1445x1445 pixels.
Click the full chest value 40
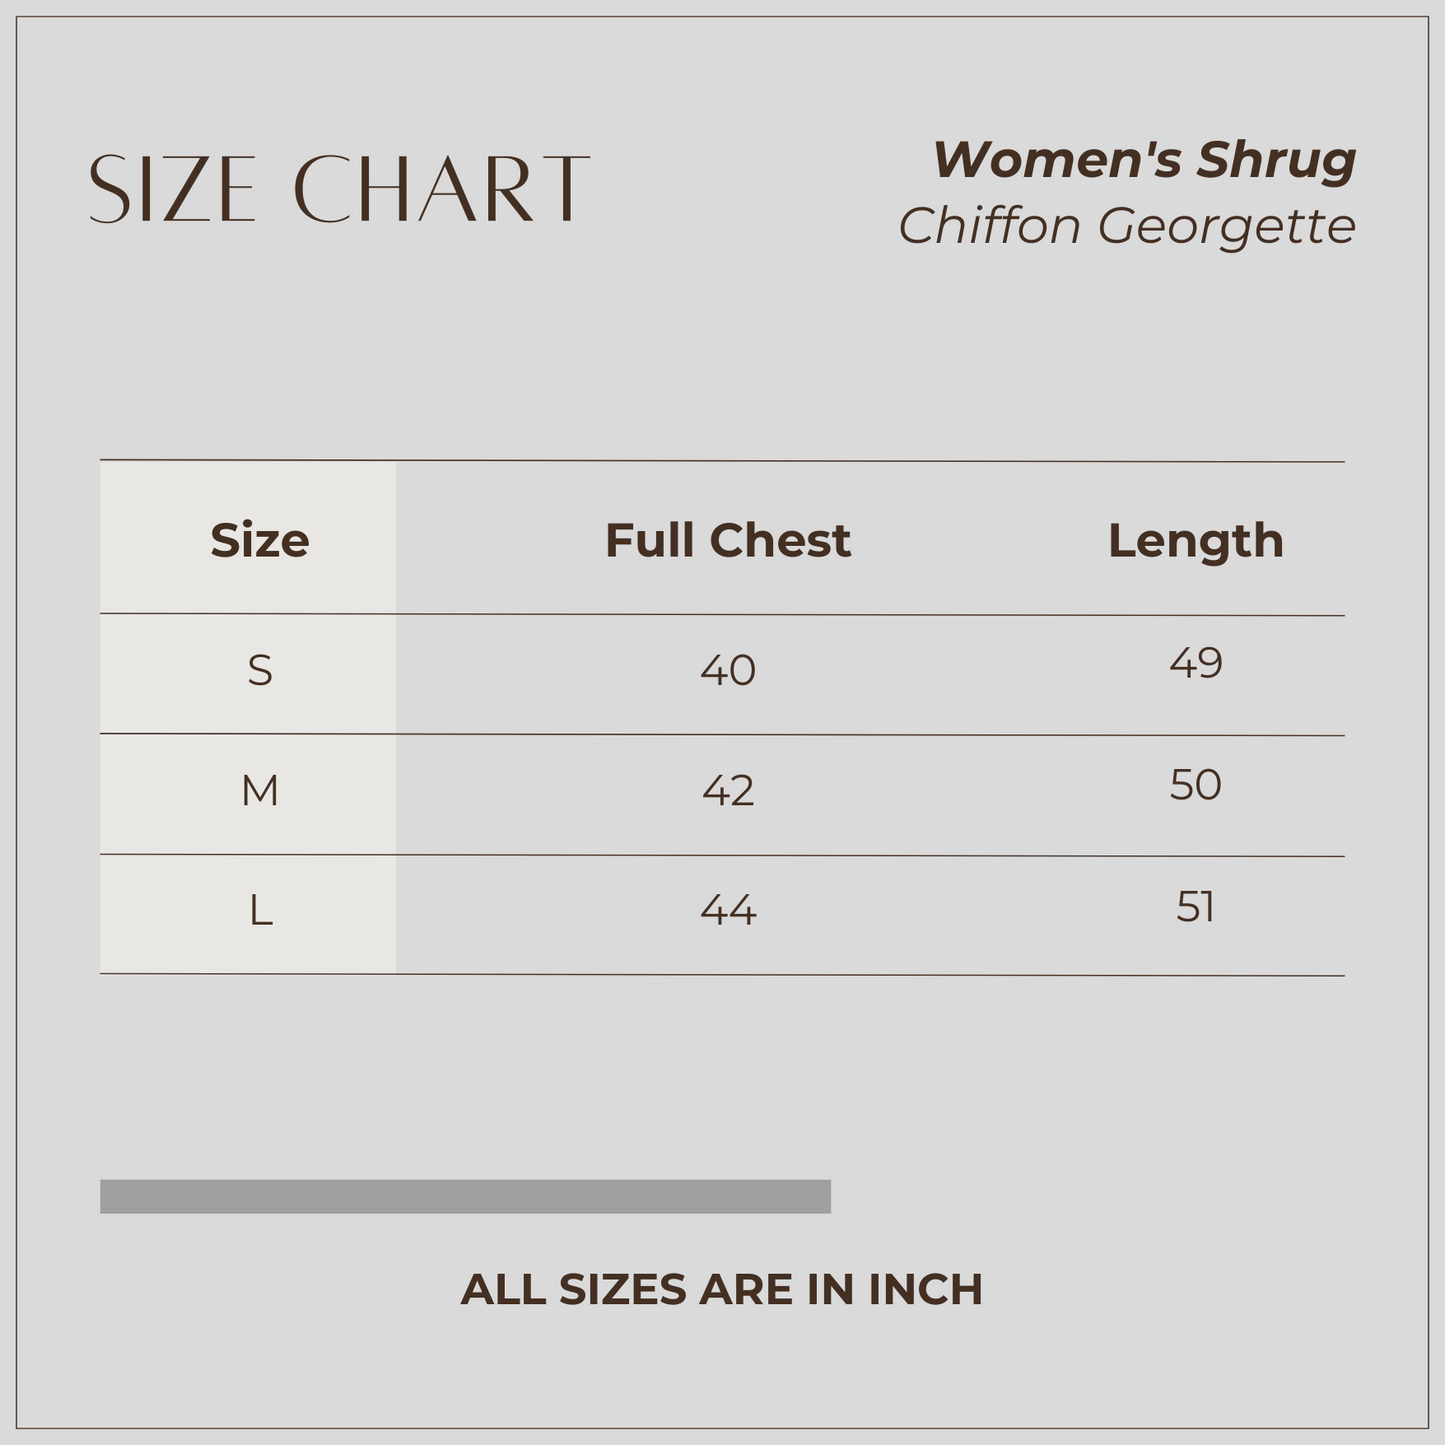click(728, 670)
